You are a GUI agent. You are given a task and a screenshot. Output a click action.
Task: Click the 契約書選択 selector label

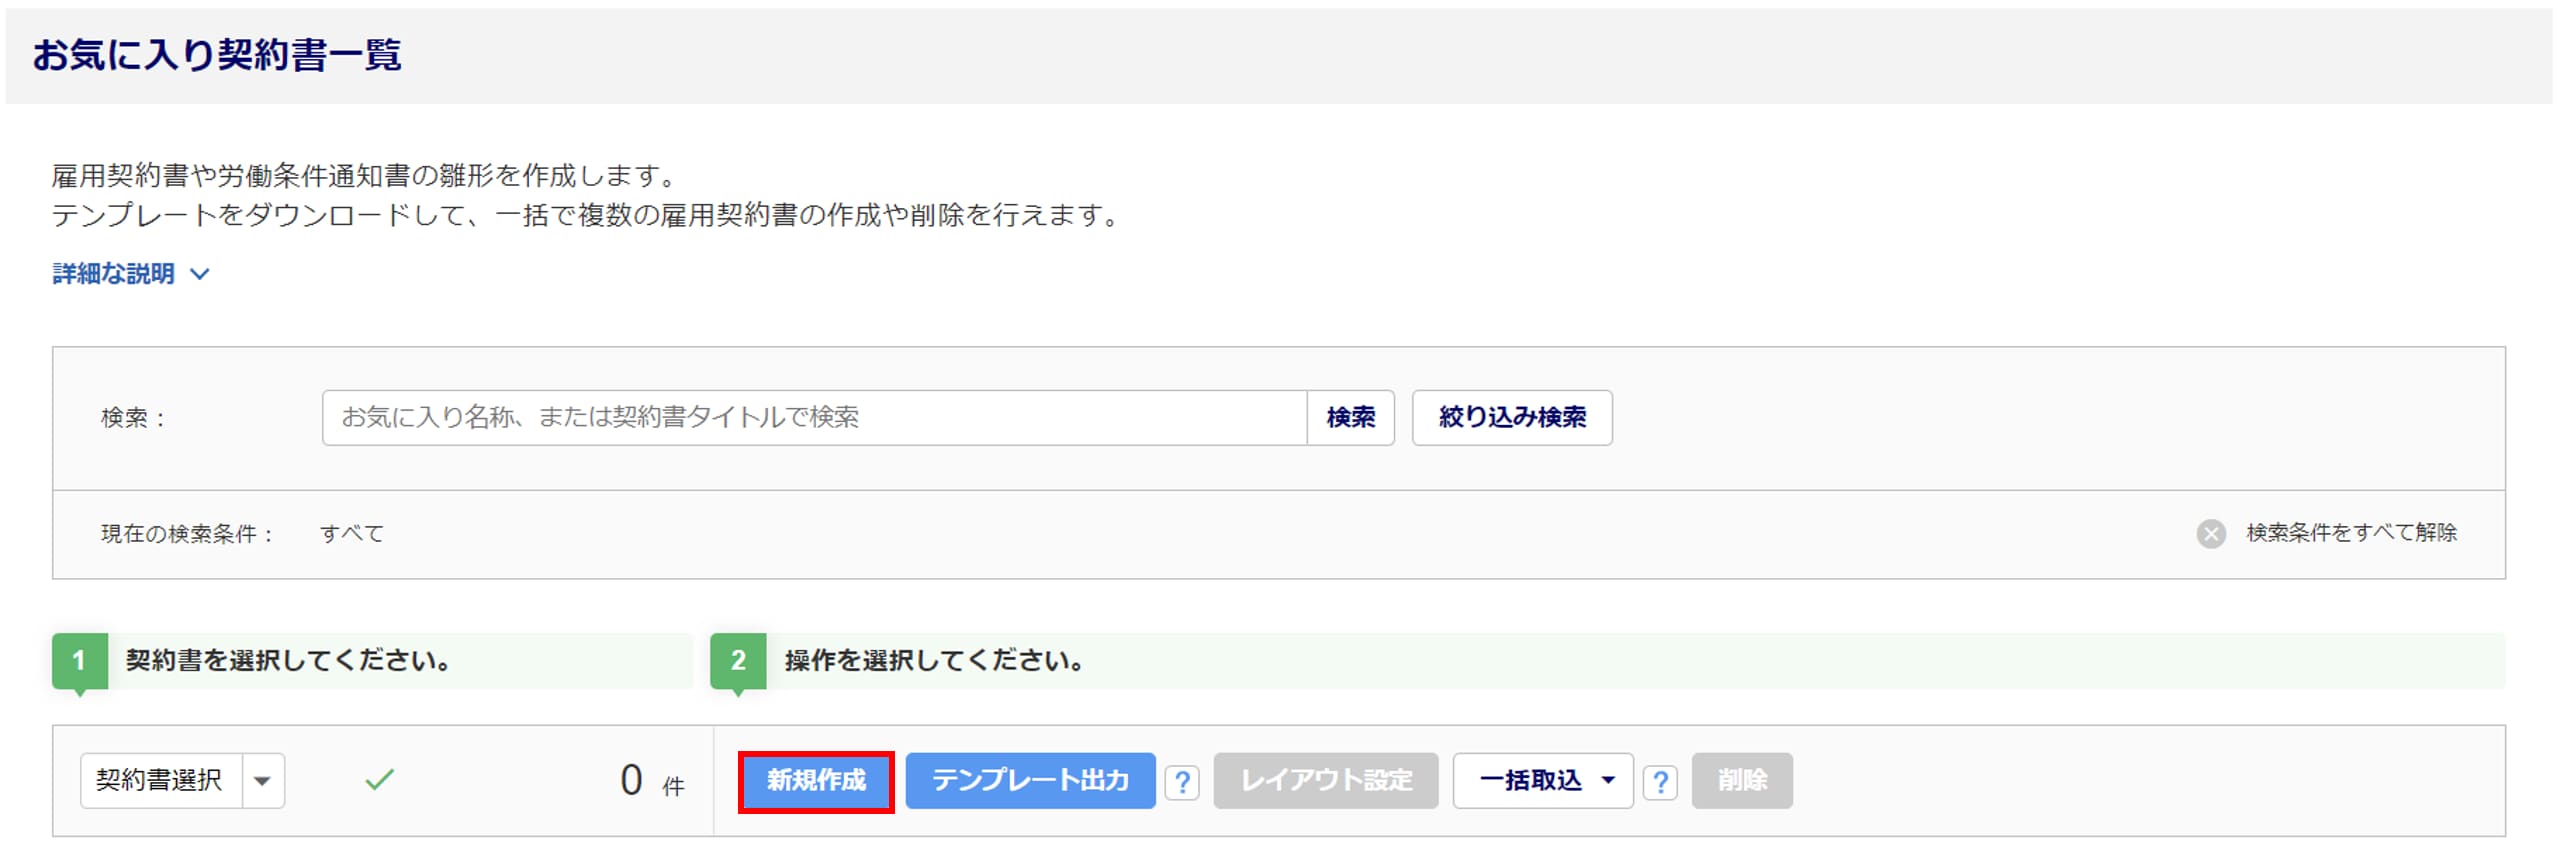pyautogui.click(x=160, y=781)
